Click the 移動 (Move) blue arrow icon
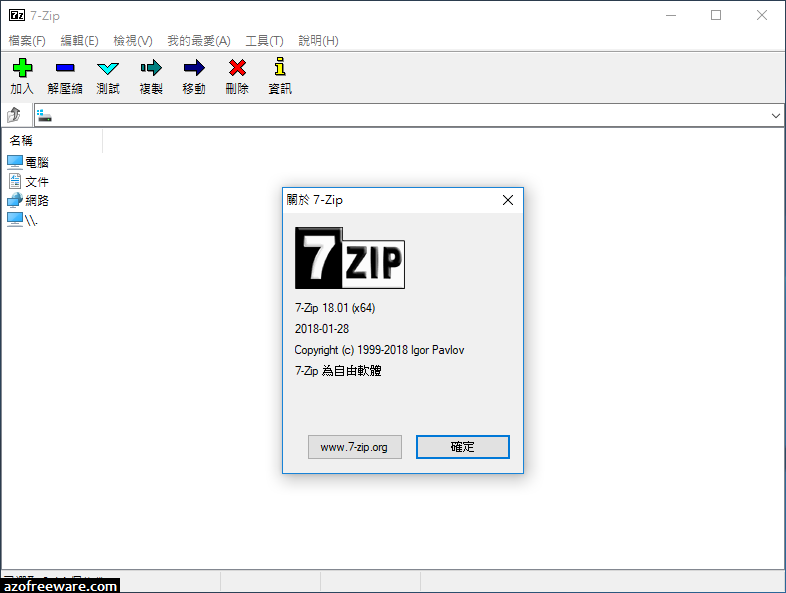The image size is (786, 593). (194, 68)
